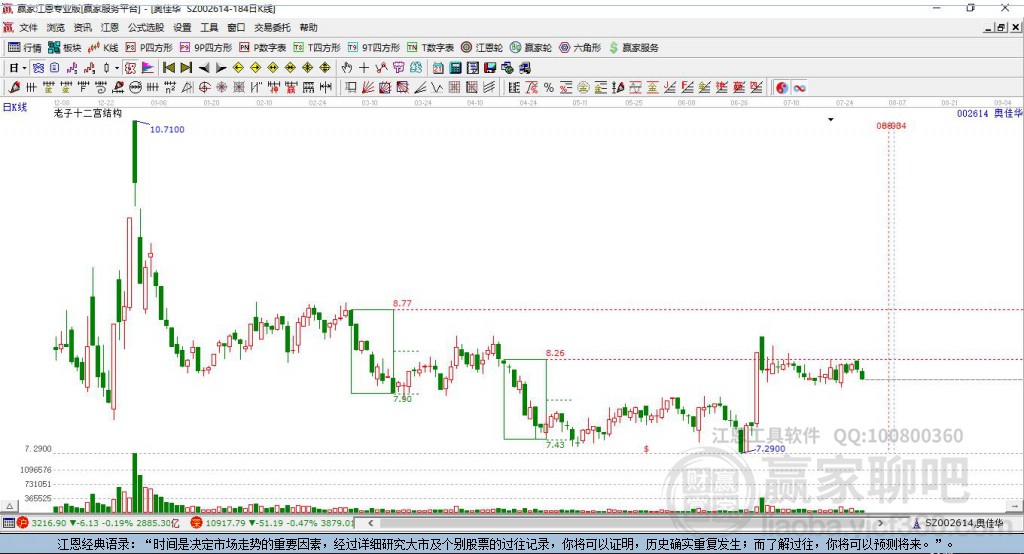Switch to K线 candlestick chart
The height and width of the screenshot is (554, 1024).
pos(103,48)
